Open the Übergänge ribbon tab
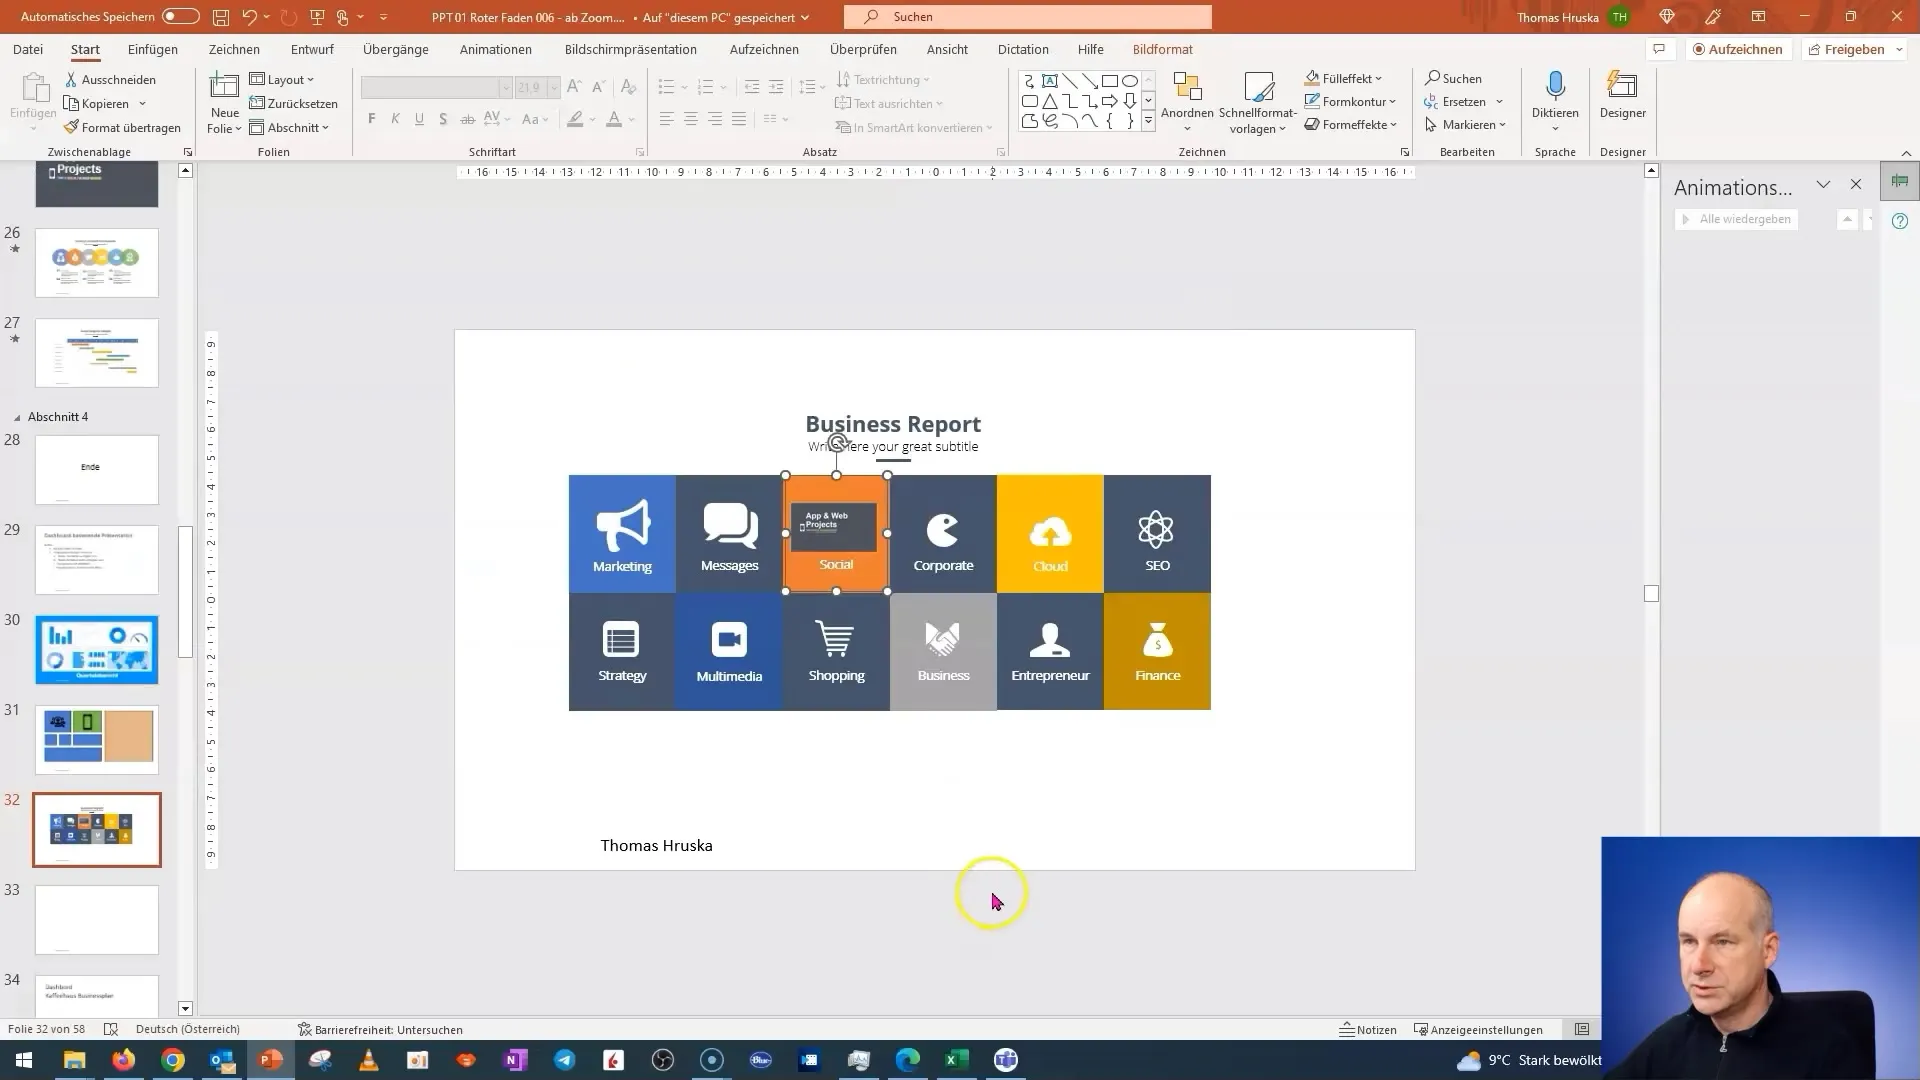 [x=396, y=49]
